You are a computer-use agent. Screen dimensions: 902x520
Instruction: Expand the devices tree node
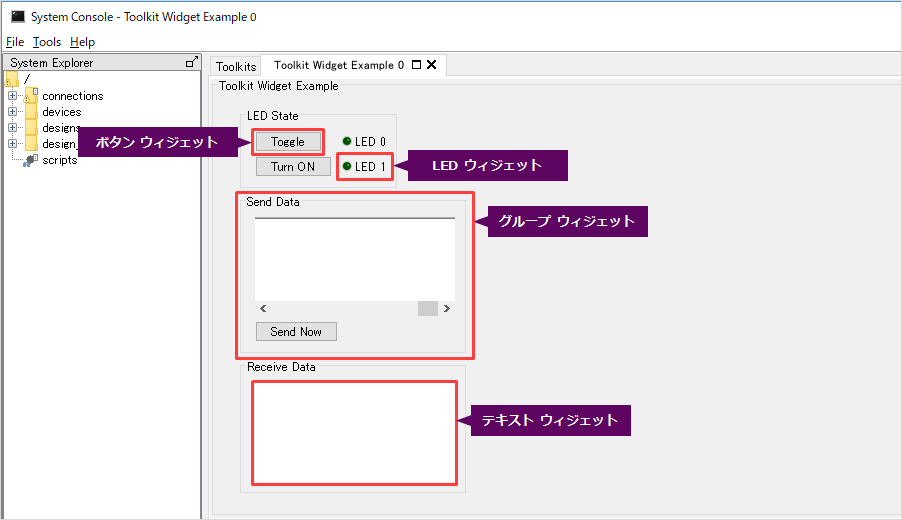pos(12,112)
